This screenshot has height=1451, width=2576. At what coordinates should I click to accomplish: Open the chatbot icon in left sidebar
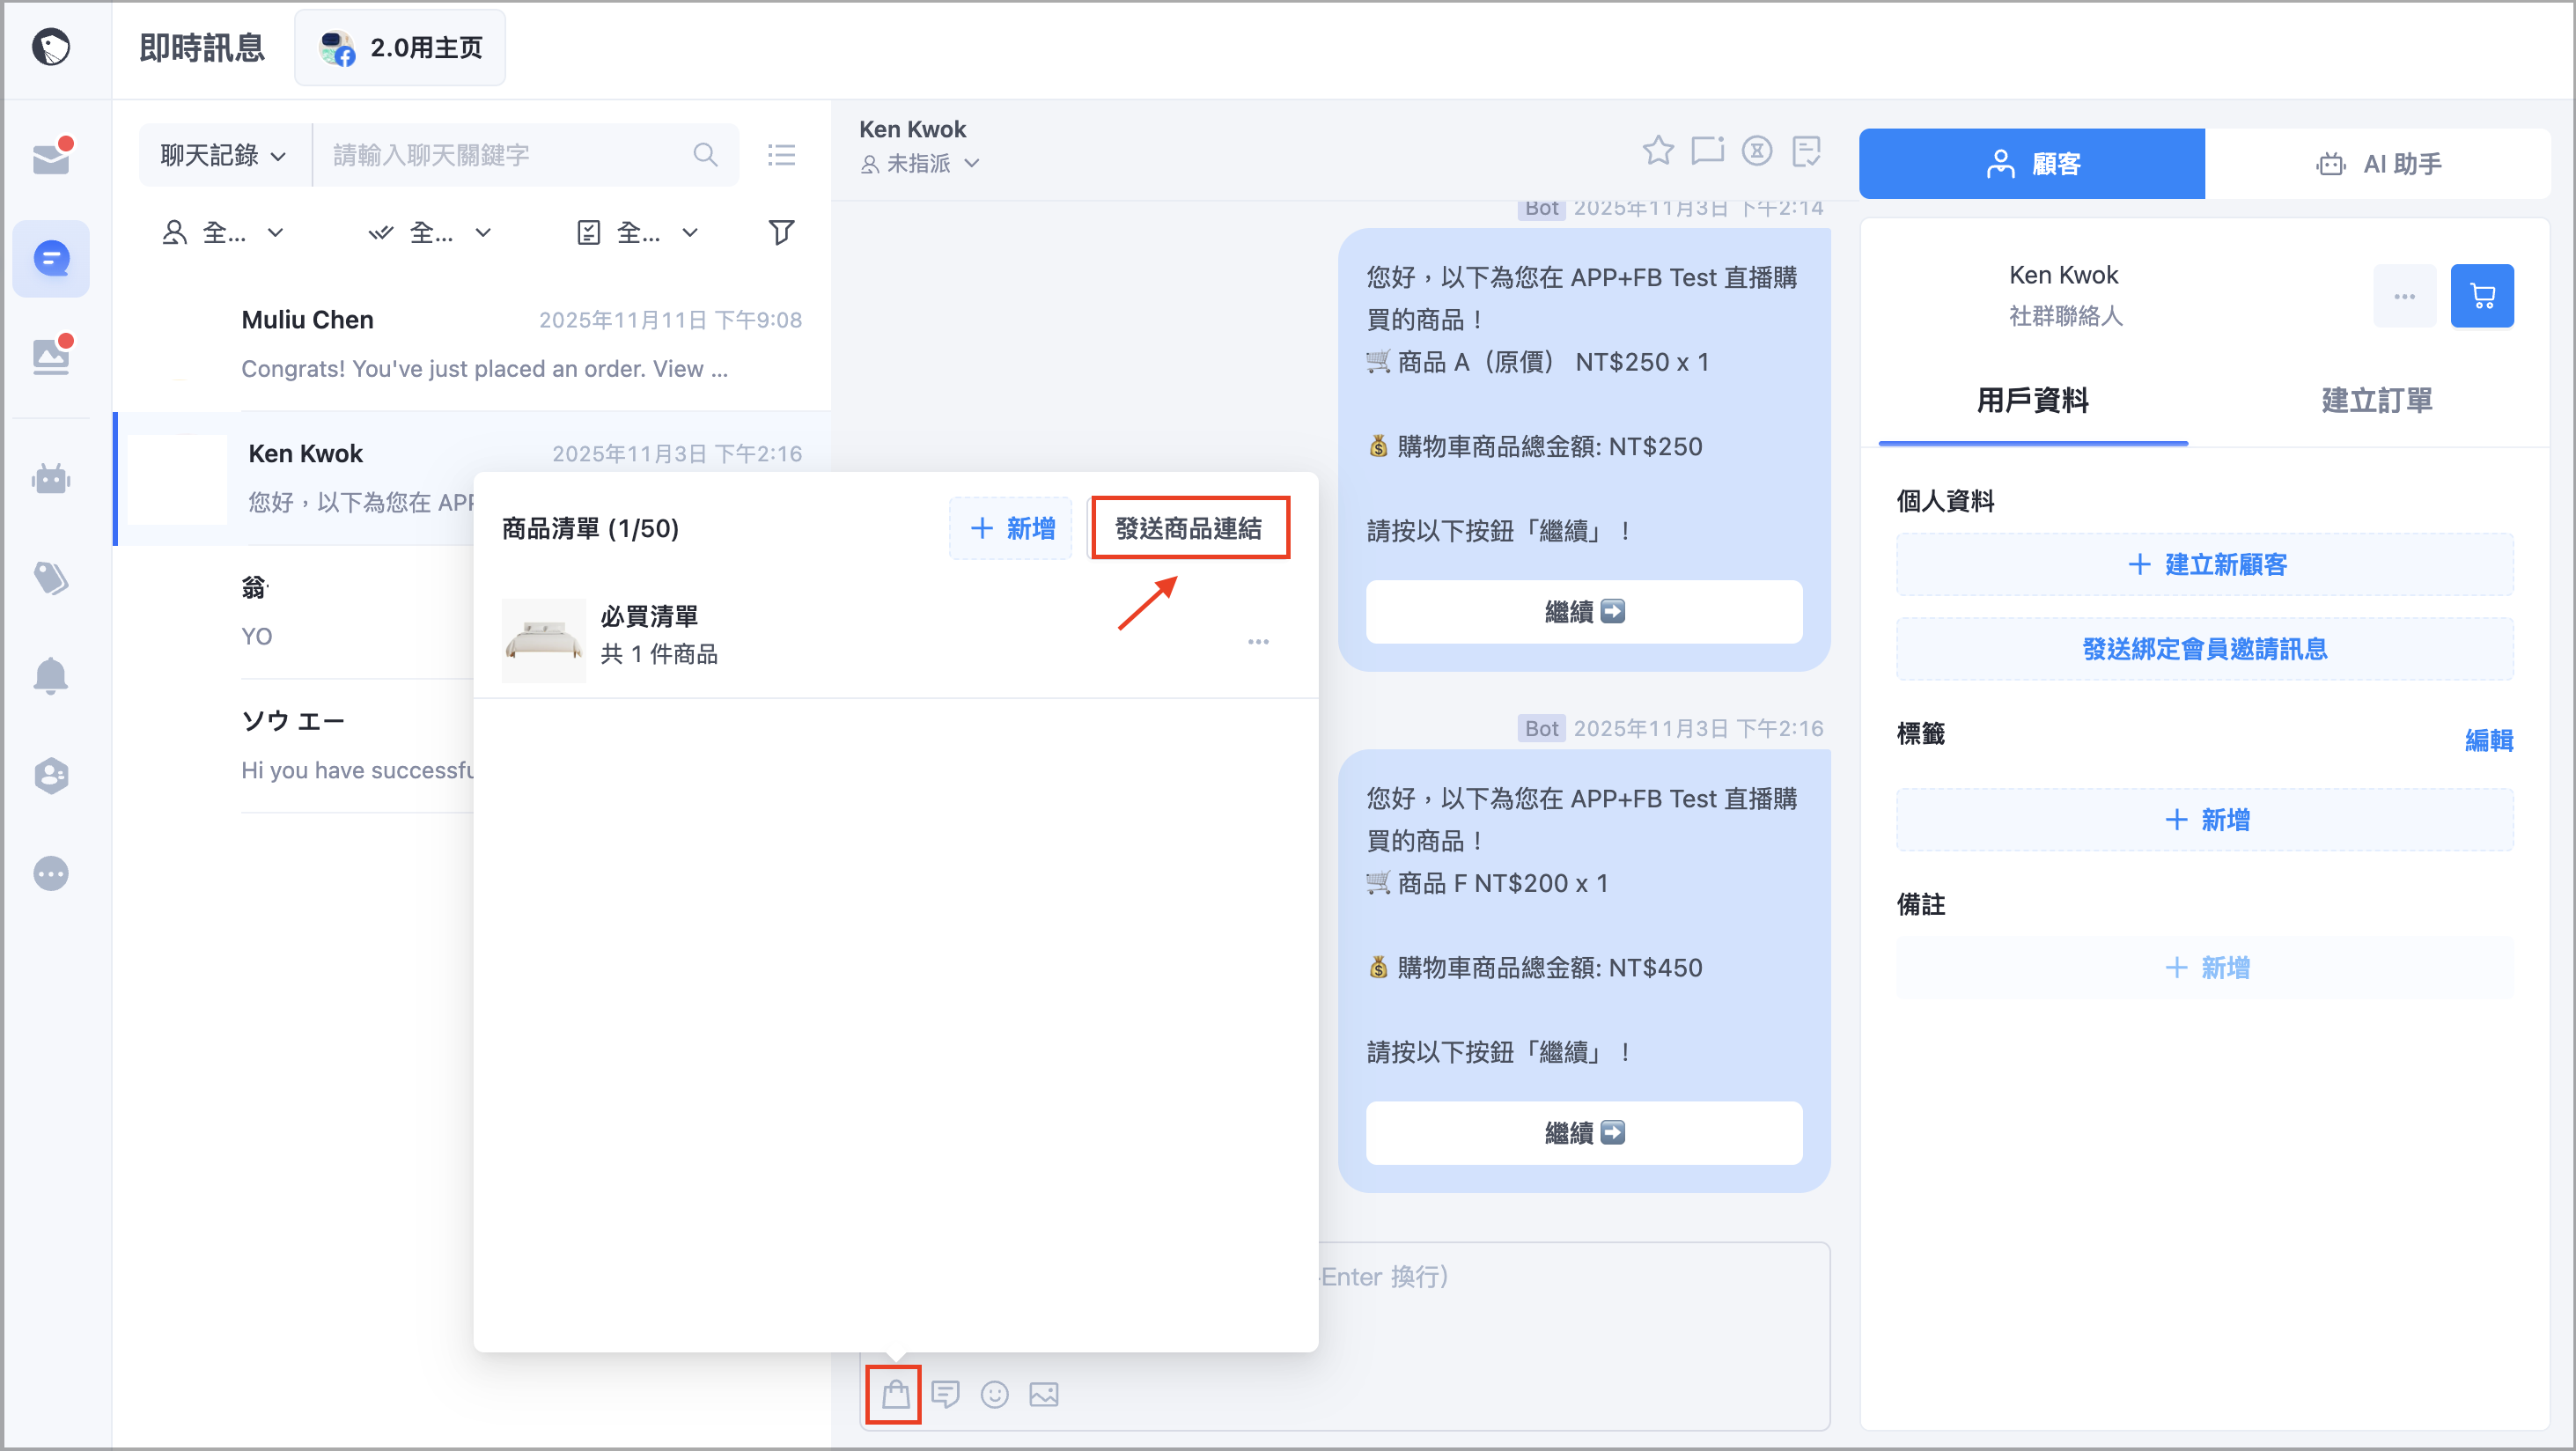click(51, 479)
